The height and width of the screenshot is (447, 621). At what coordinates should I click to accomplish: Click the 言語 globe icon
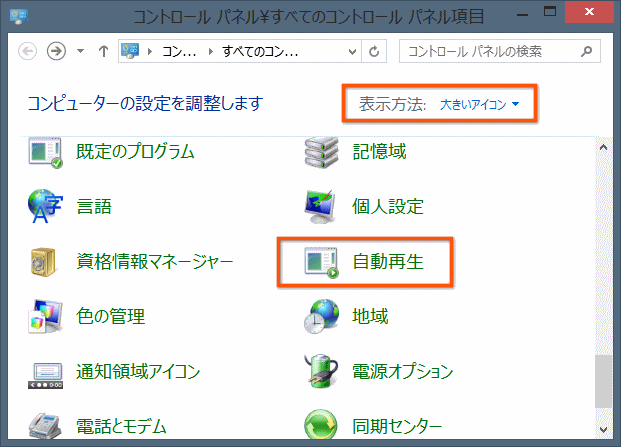tap(46, 207)
